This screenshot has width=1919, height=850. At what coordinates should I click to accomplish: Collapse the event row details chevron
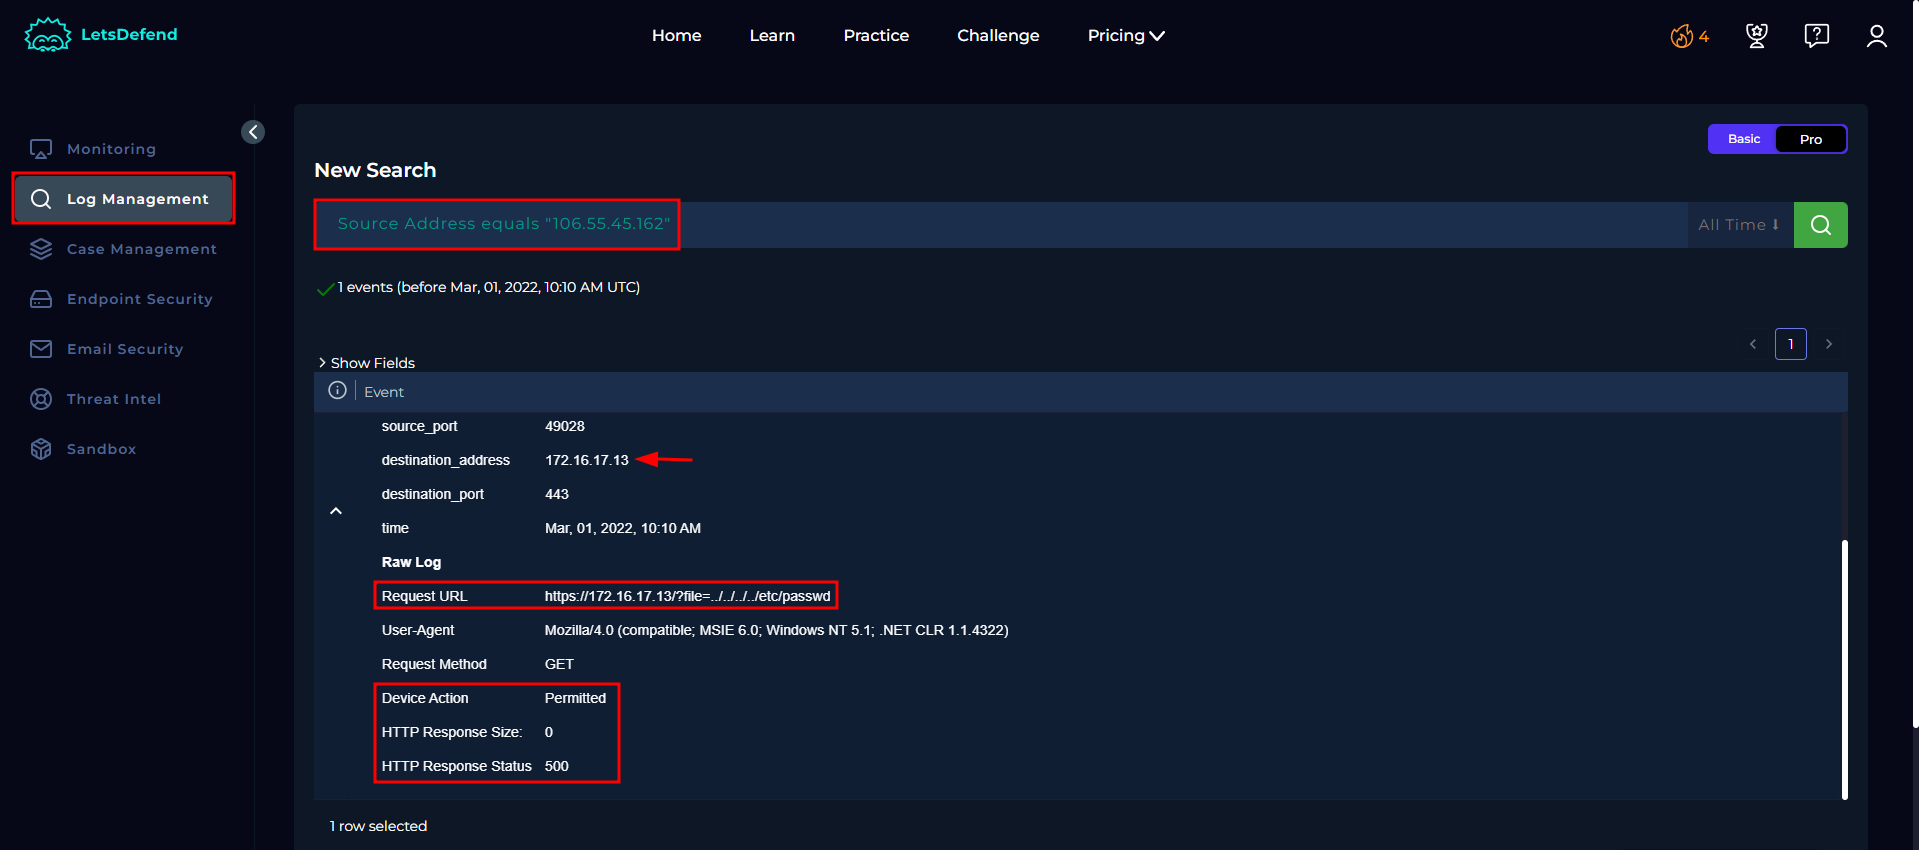336,511
